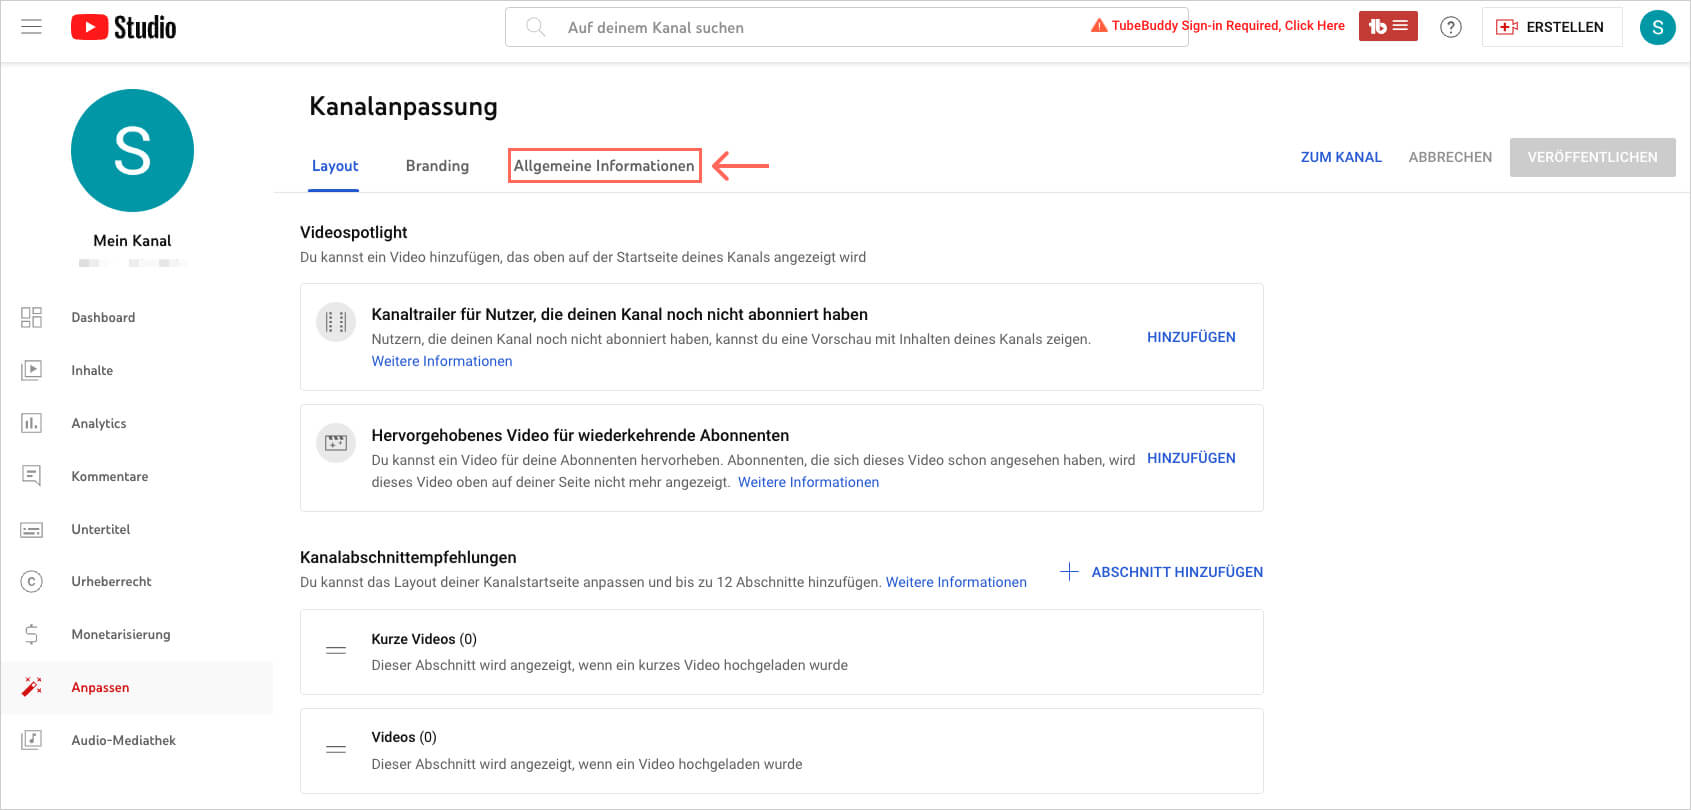Open the Audio-Mediathek sidebar item

(x=123, y=740)
